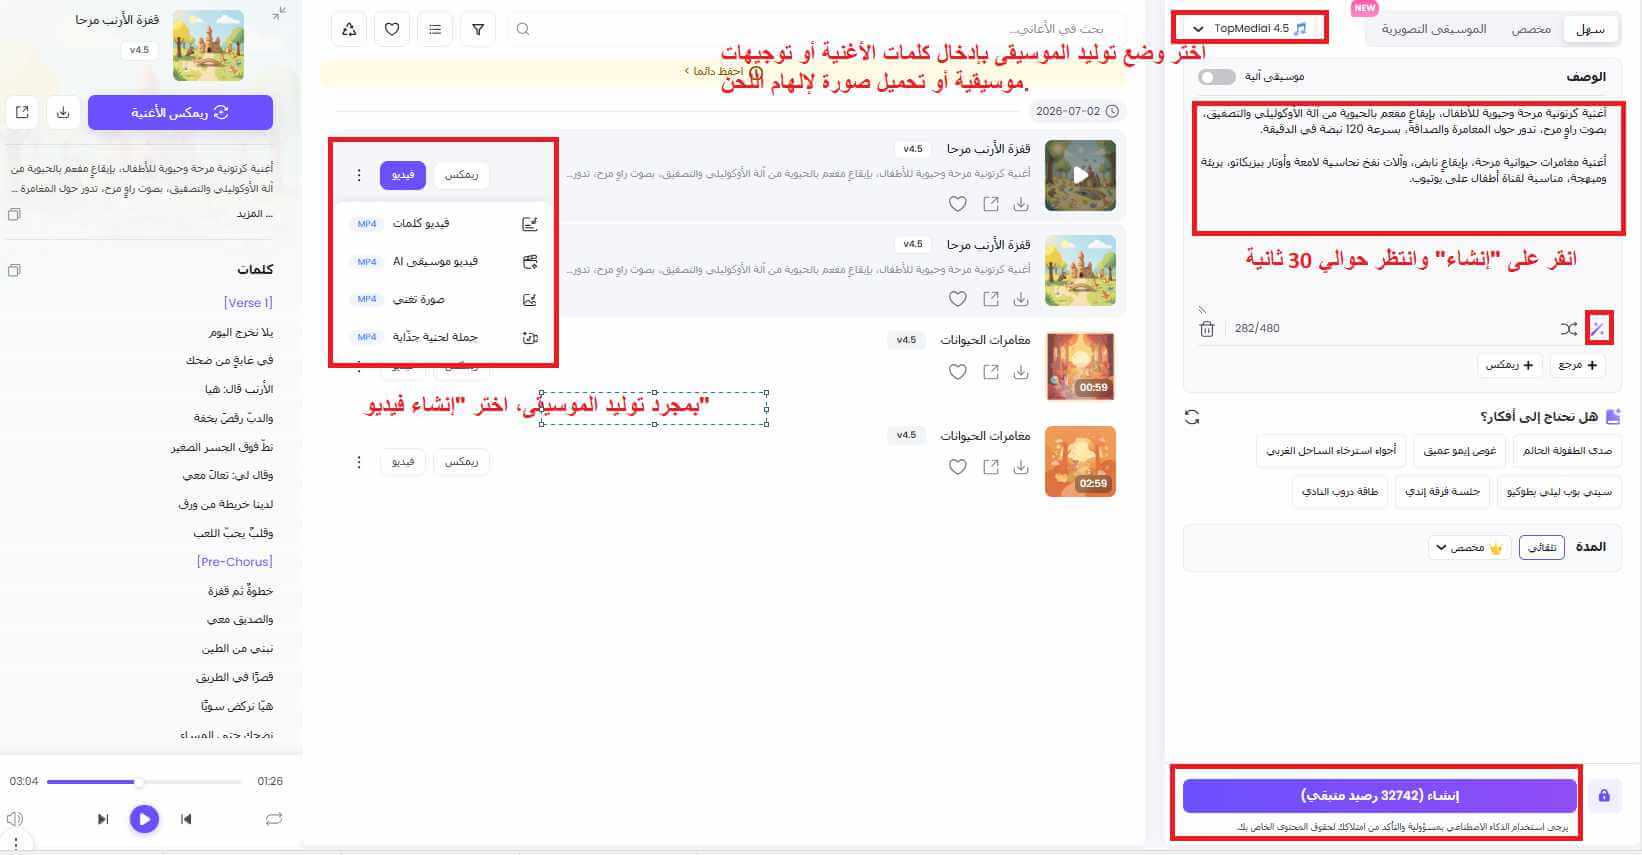Image resolution: width=1642 pixels, height=855 pixels.
Task: Click the playback progress bar in the player
Action: (144, 782)
